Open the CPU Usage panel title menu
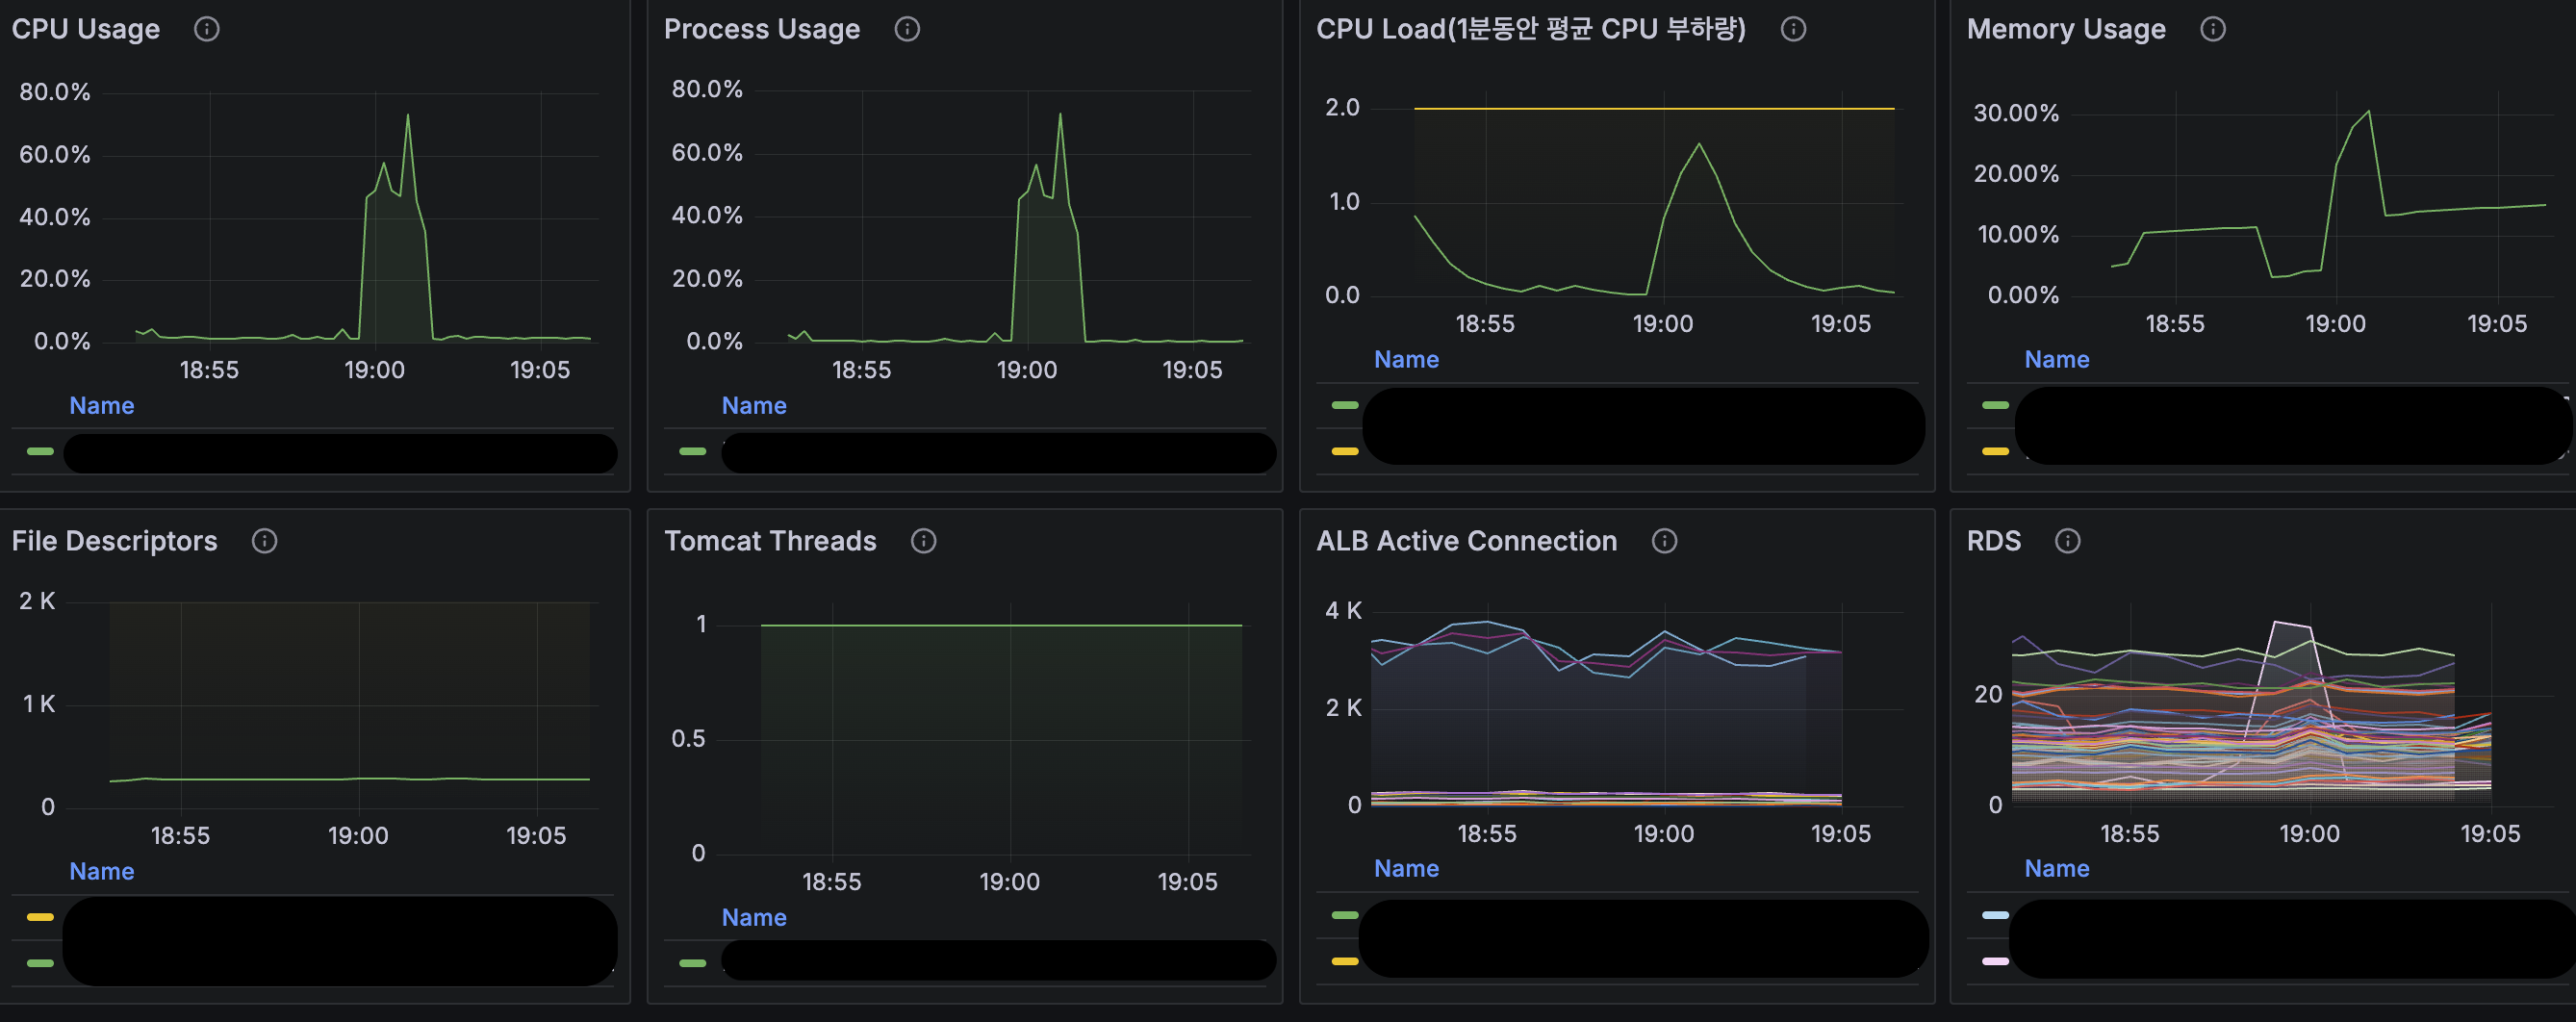The width and height of the screenshot is (2576, 1022). (x=86, y=29)
